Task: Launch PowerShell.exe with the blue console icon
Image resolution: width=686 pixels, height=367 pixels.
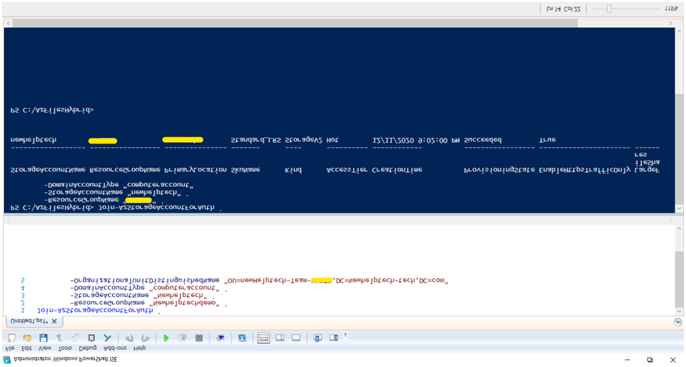Action: click(x=242, y=338)
